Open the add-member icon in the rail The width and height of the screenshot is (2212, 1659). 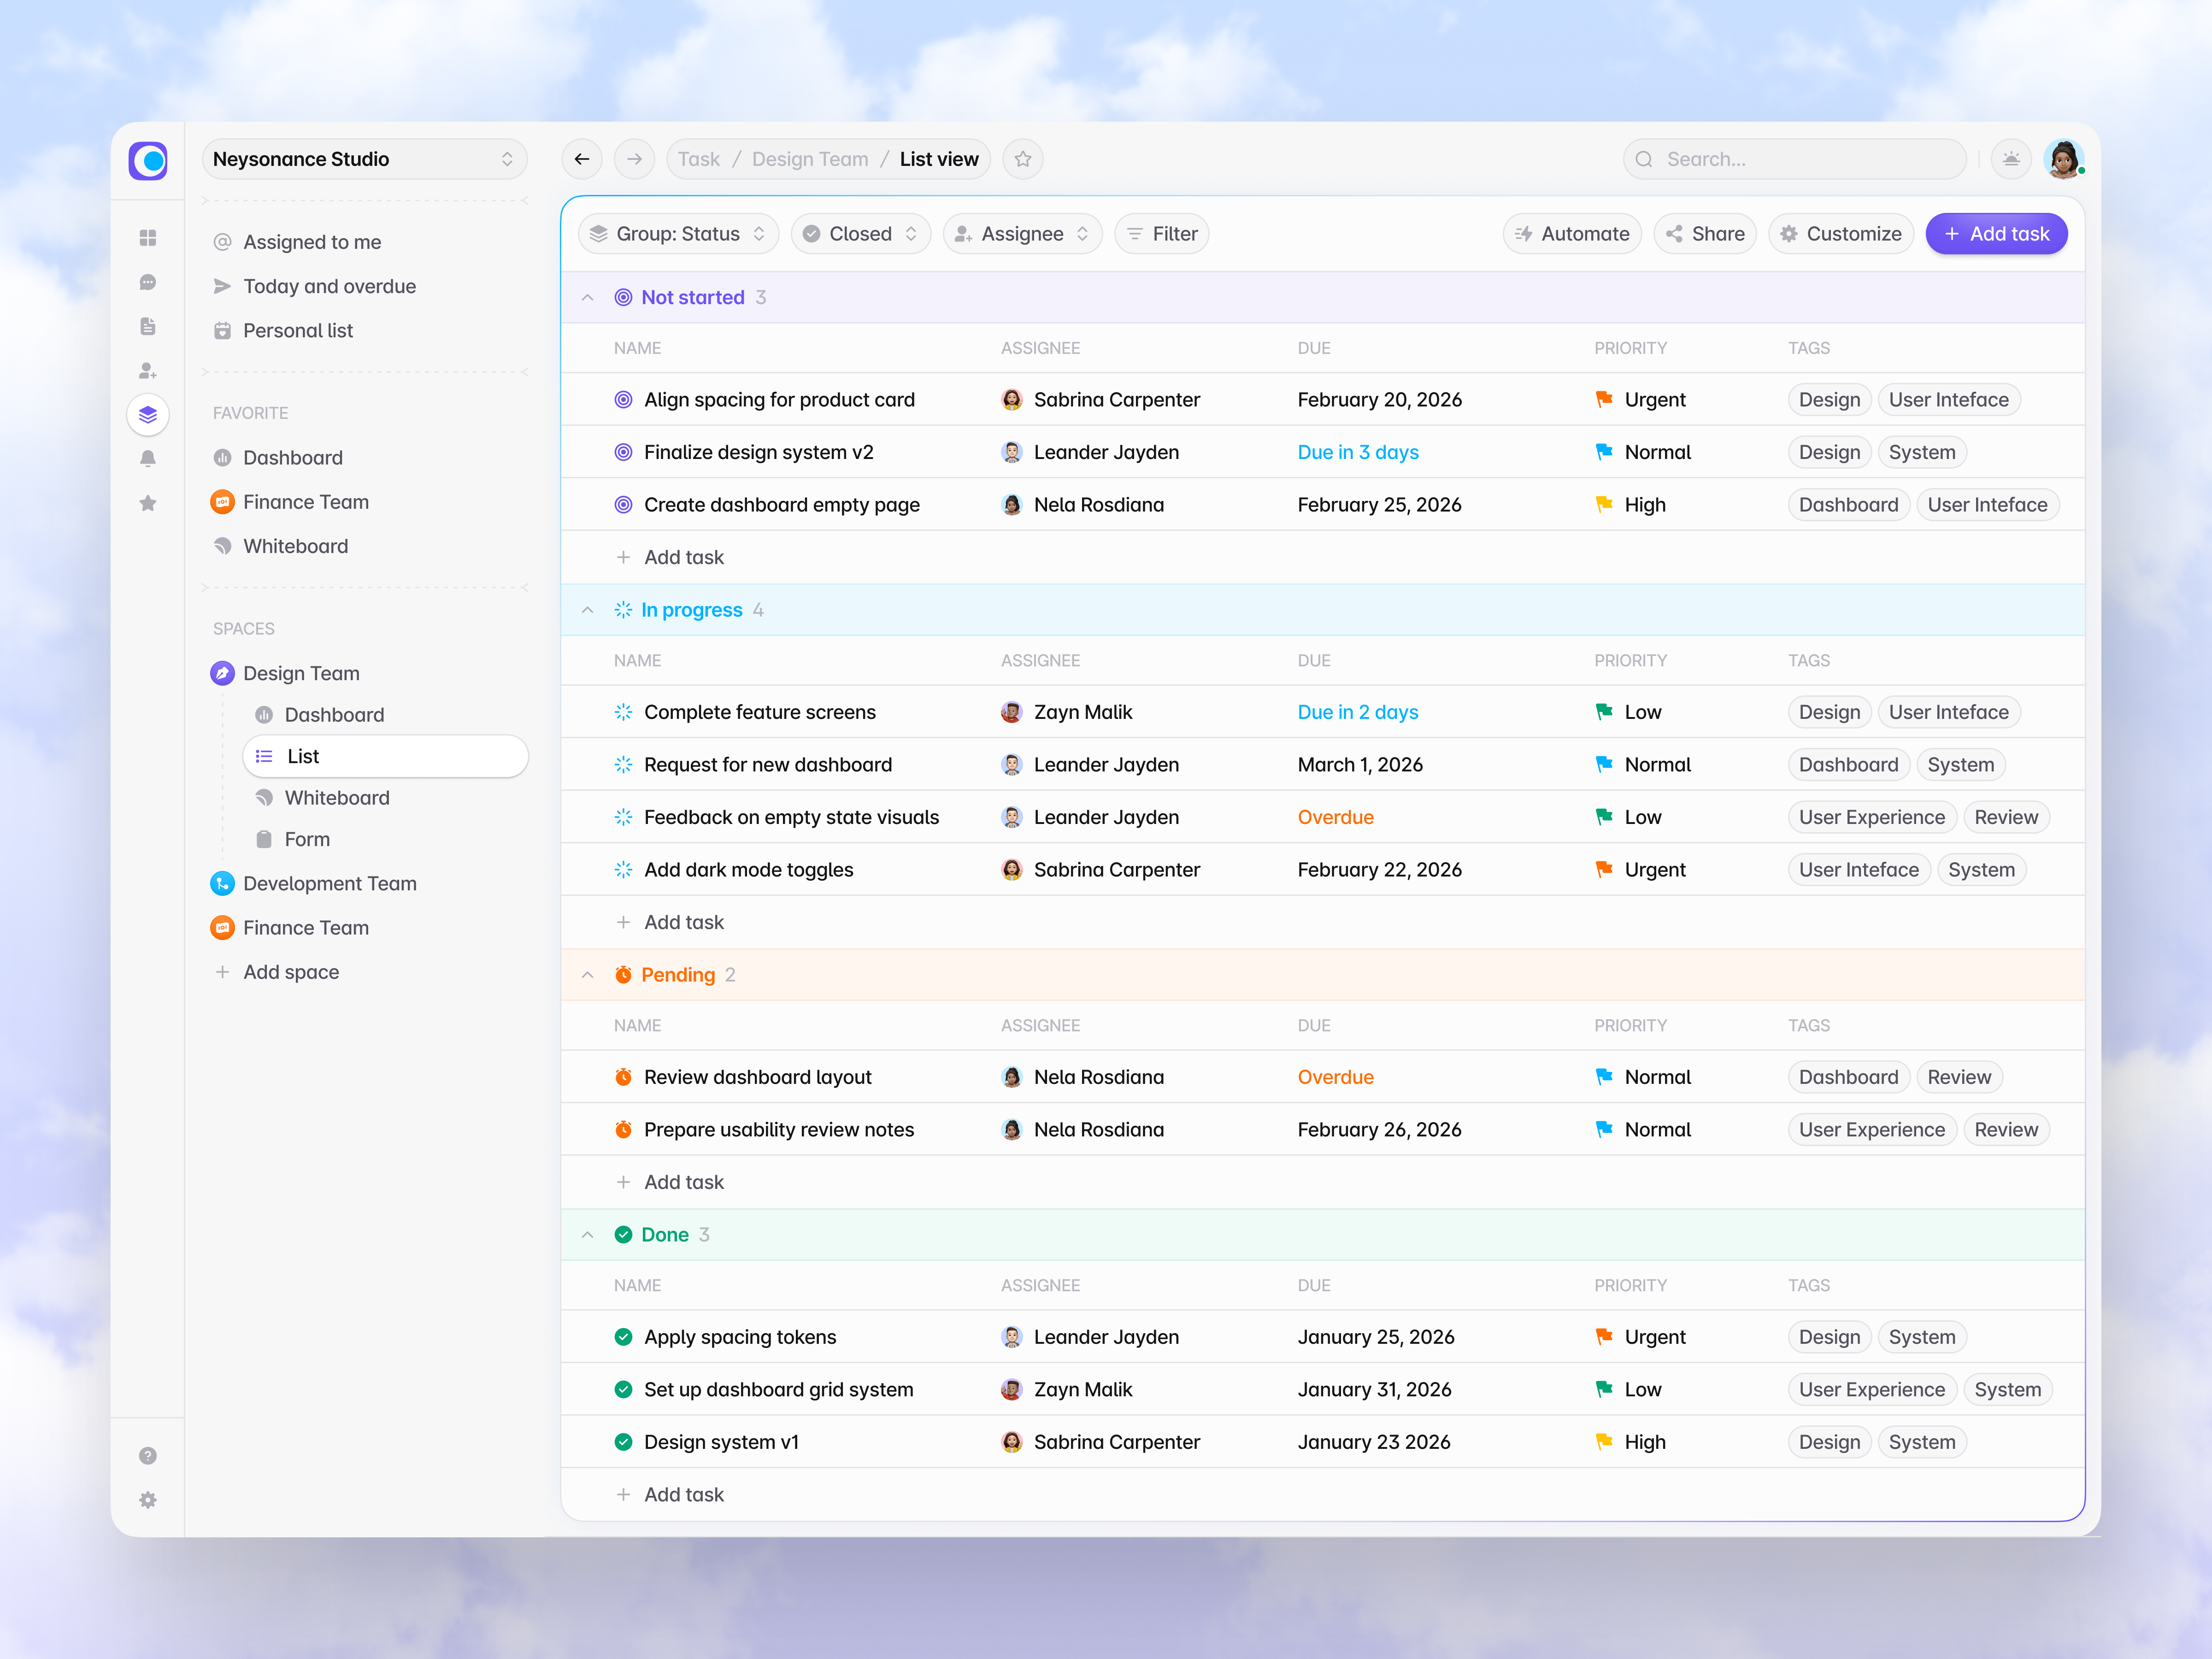(x=148, y=371)
